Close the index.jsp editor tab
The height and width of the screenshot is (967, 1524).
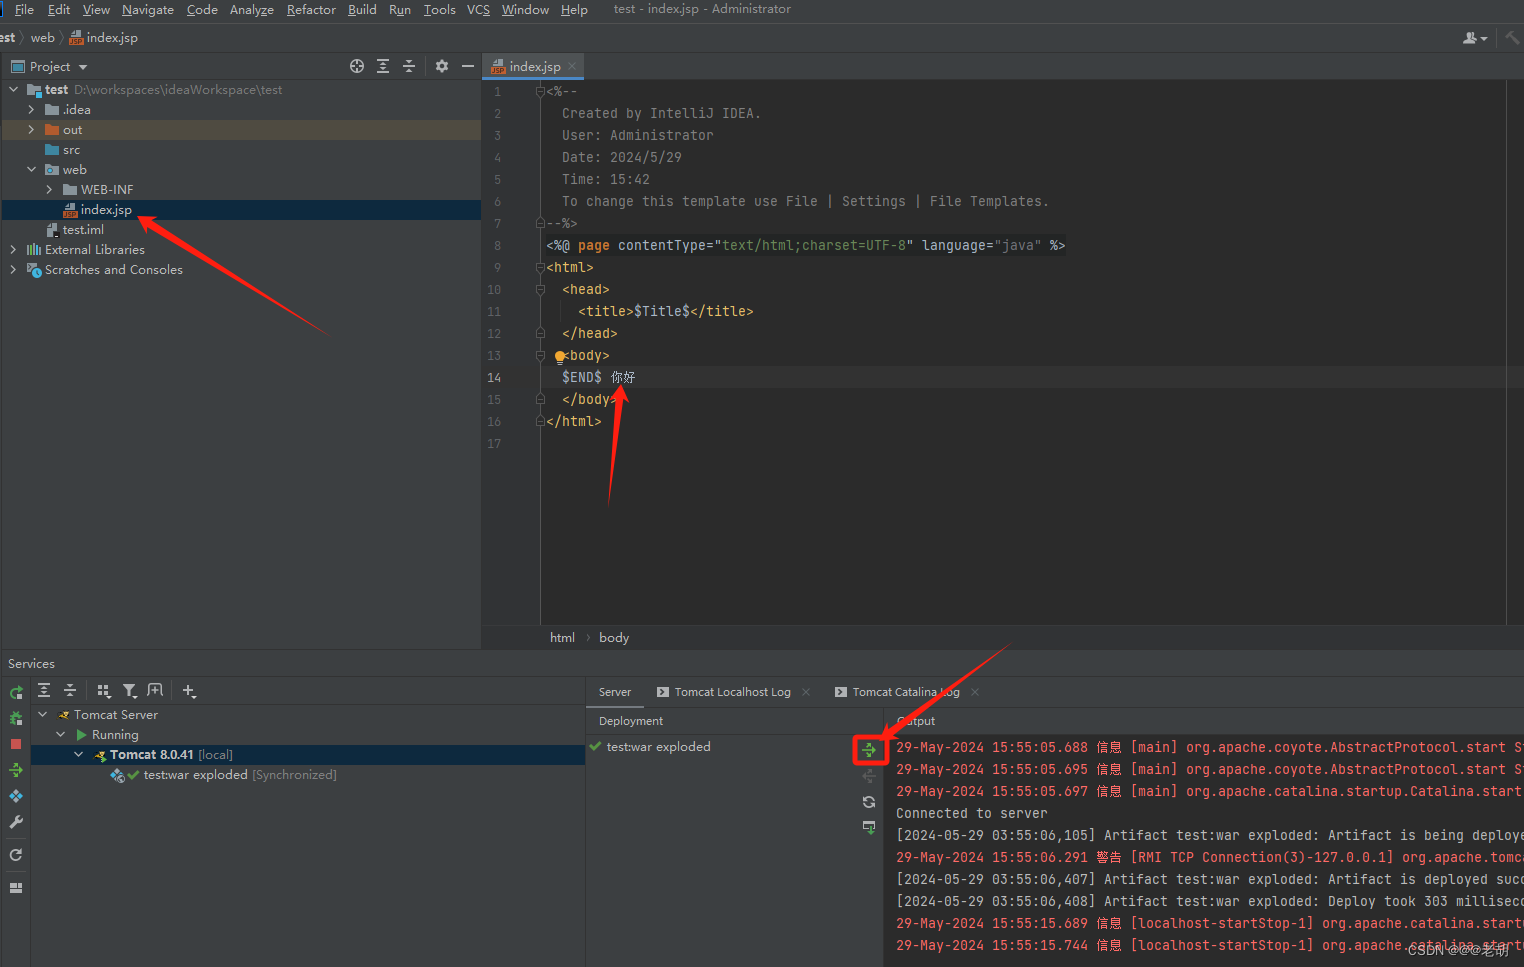[572, 67]
